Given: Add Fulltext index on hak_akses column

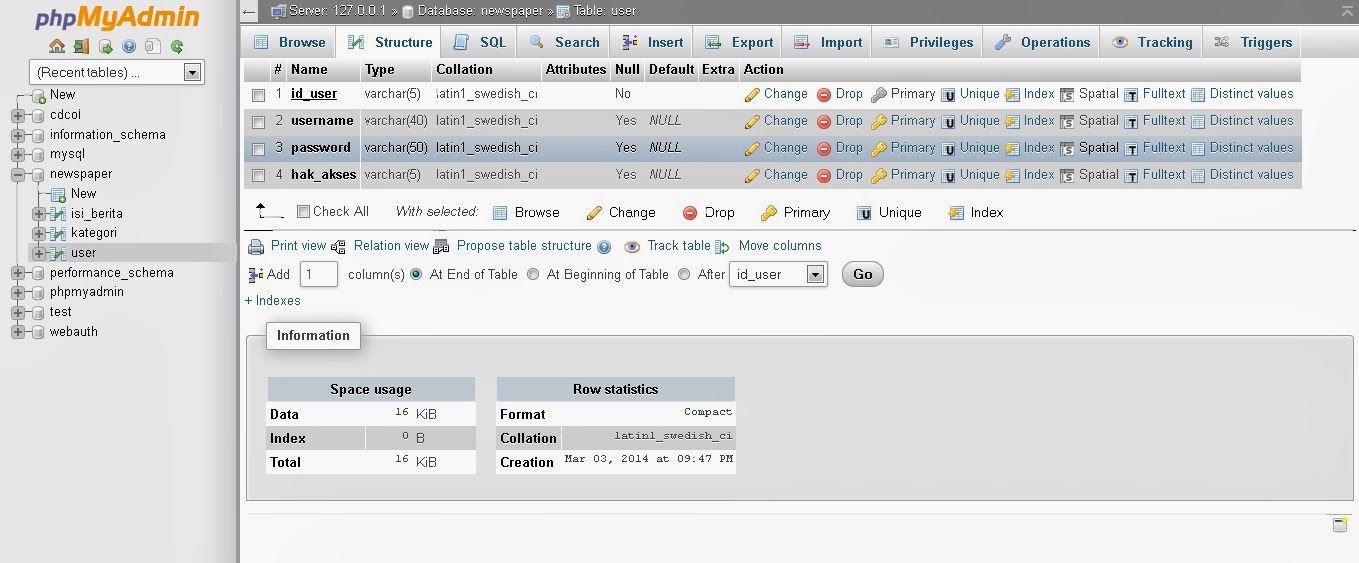Looking at the screenshot, I should (1155, 175).
